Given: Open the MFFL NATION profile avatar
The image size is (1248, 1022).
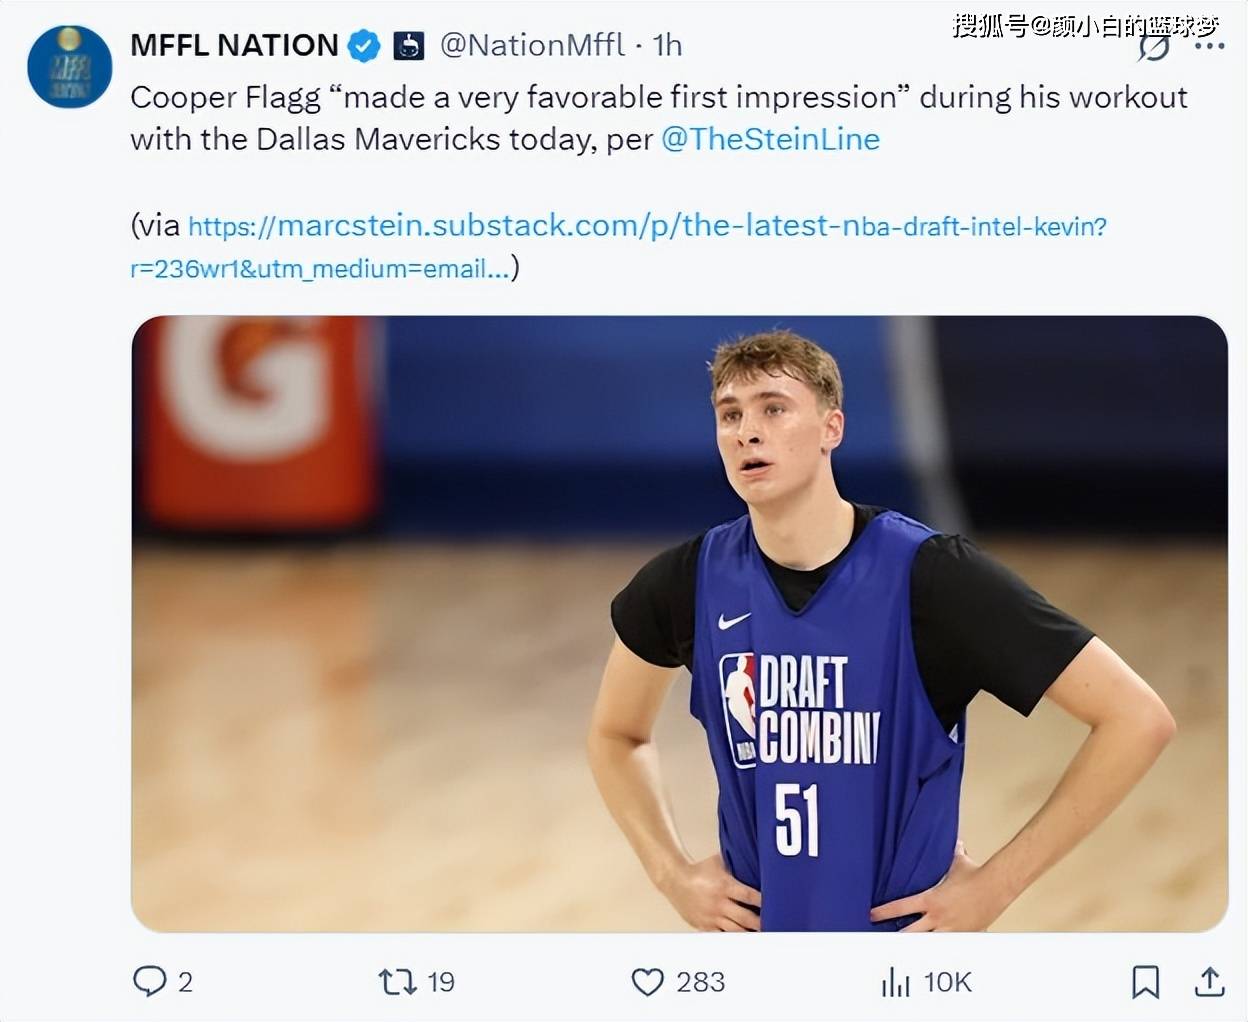Looking at the screenshot, I should point(69,68).
